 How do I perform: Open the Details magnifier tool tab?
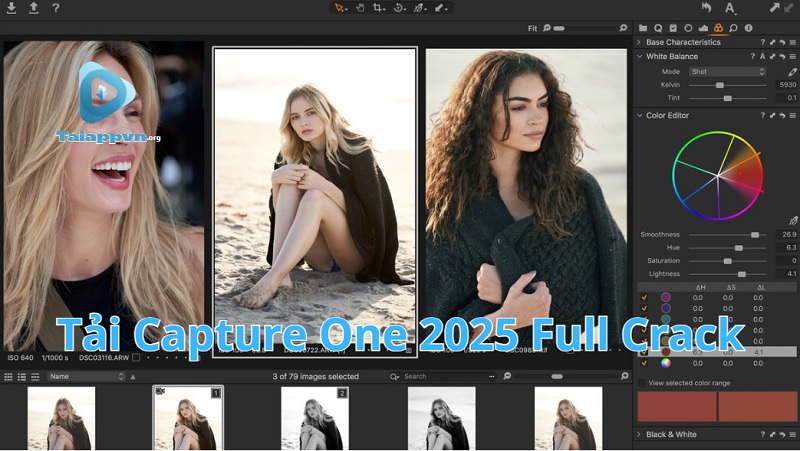coord(733,28)
